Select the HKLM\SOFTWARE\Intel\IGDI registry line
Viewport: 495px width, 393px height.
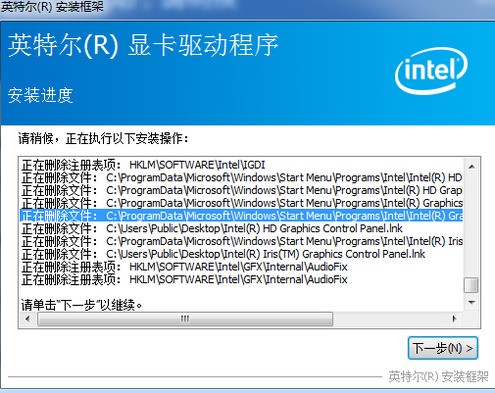click(143, 165)
